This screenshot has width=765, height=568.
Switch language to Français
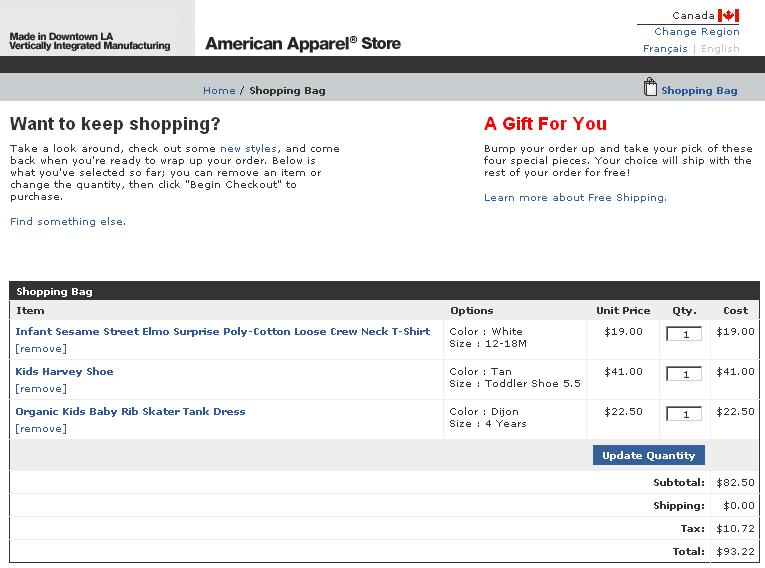click(x=665, y=49)
